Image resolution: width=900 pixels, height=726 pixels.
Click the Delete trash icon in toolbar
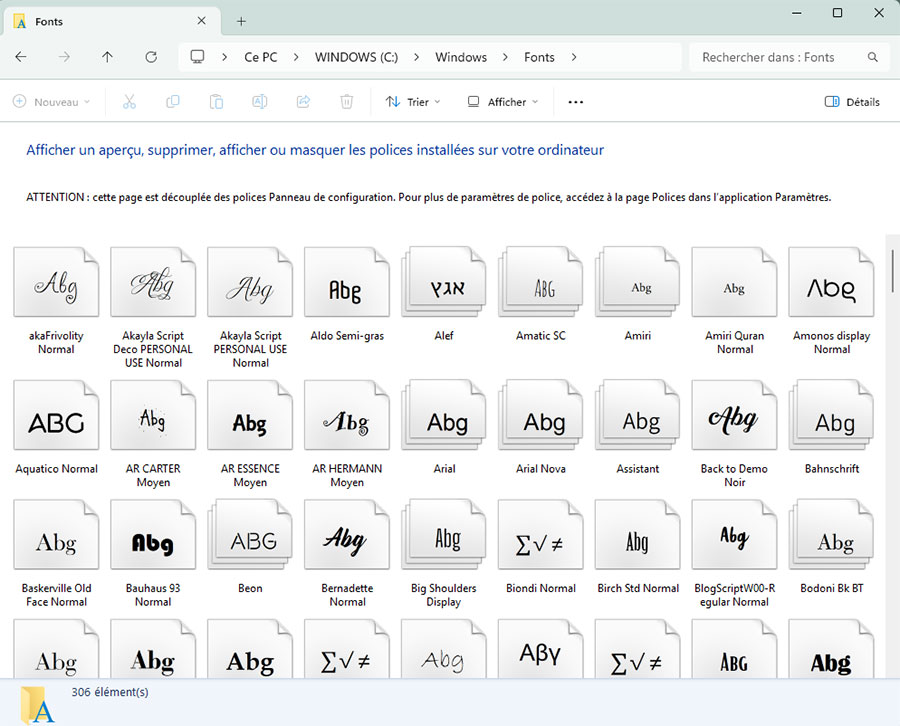tap(346, 102)
